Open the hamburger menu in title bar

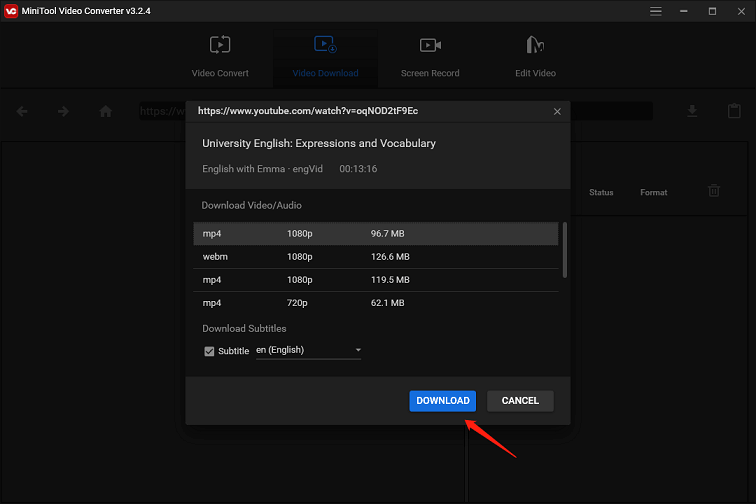click(x=655, y=11)
